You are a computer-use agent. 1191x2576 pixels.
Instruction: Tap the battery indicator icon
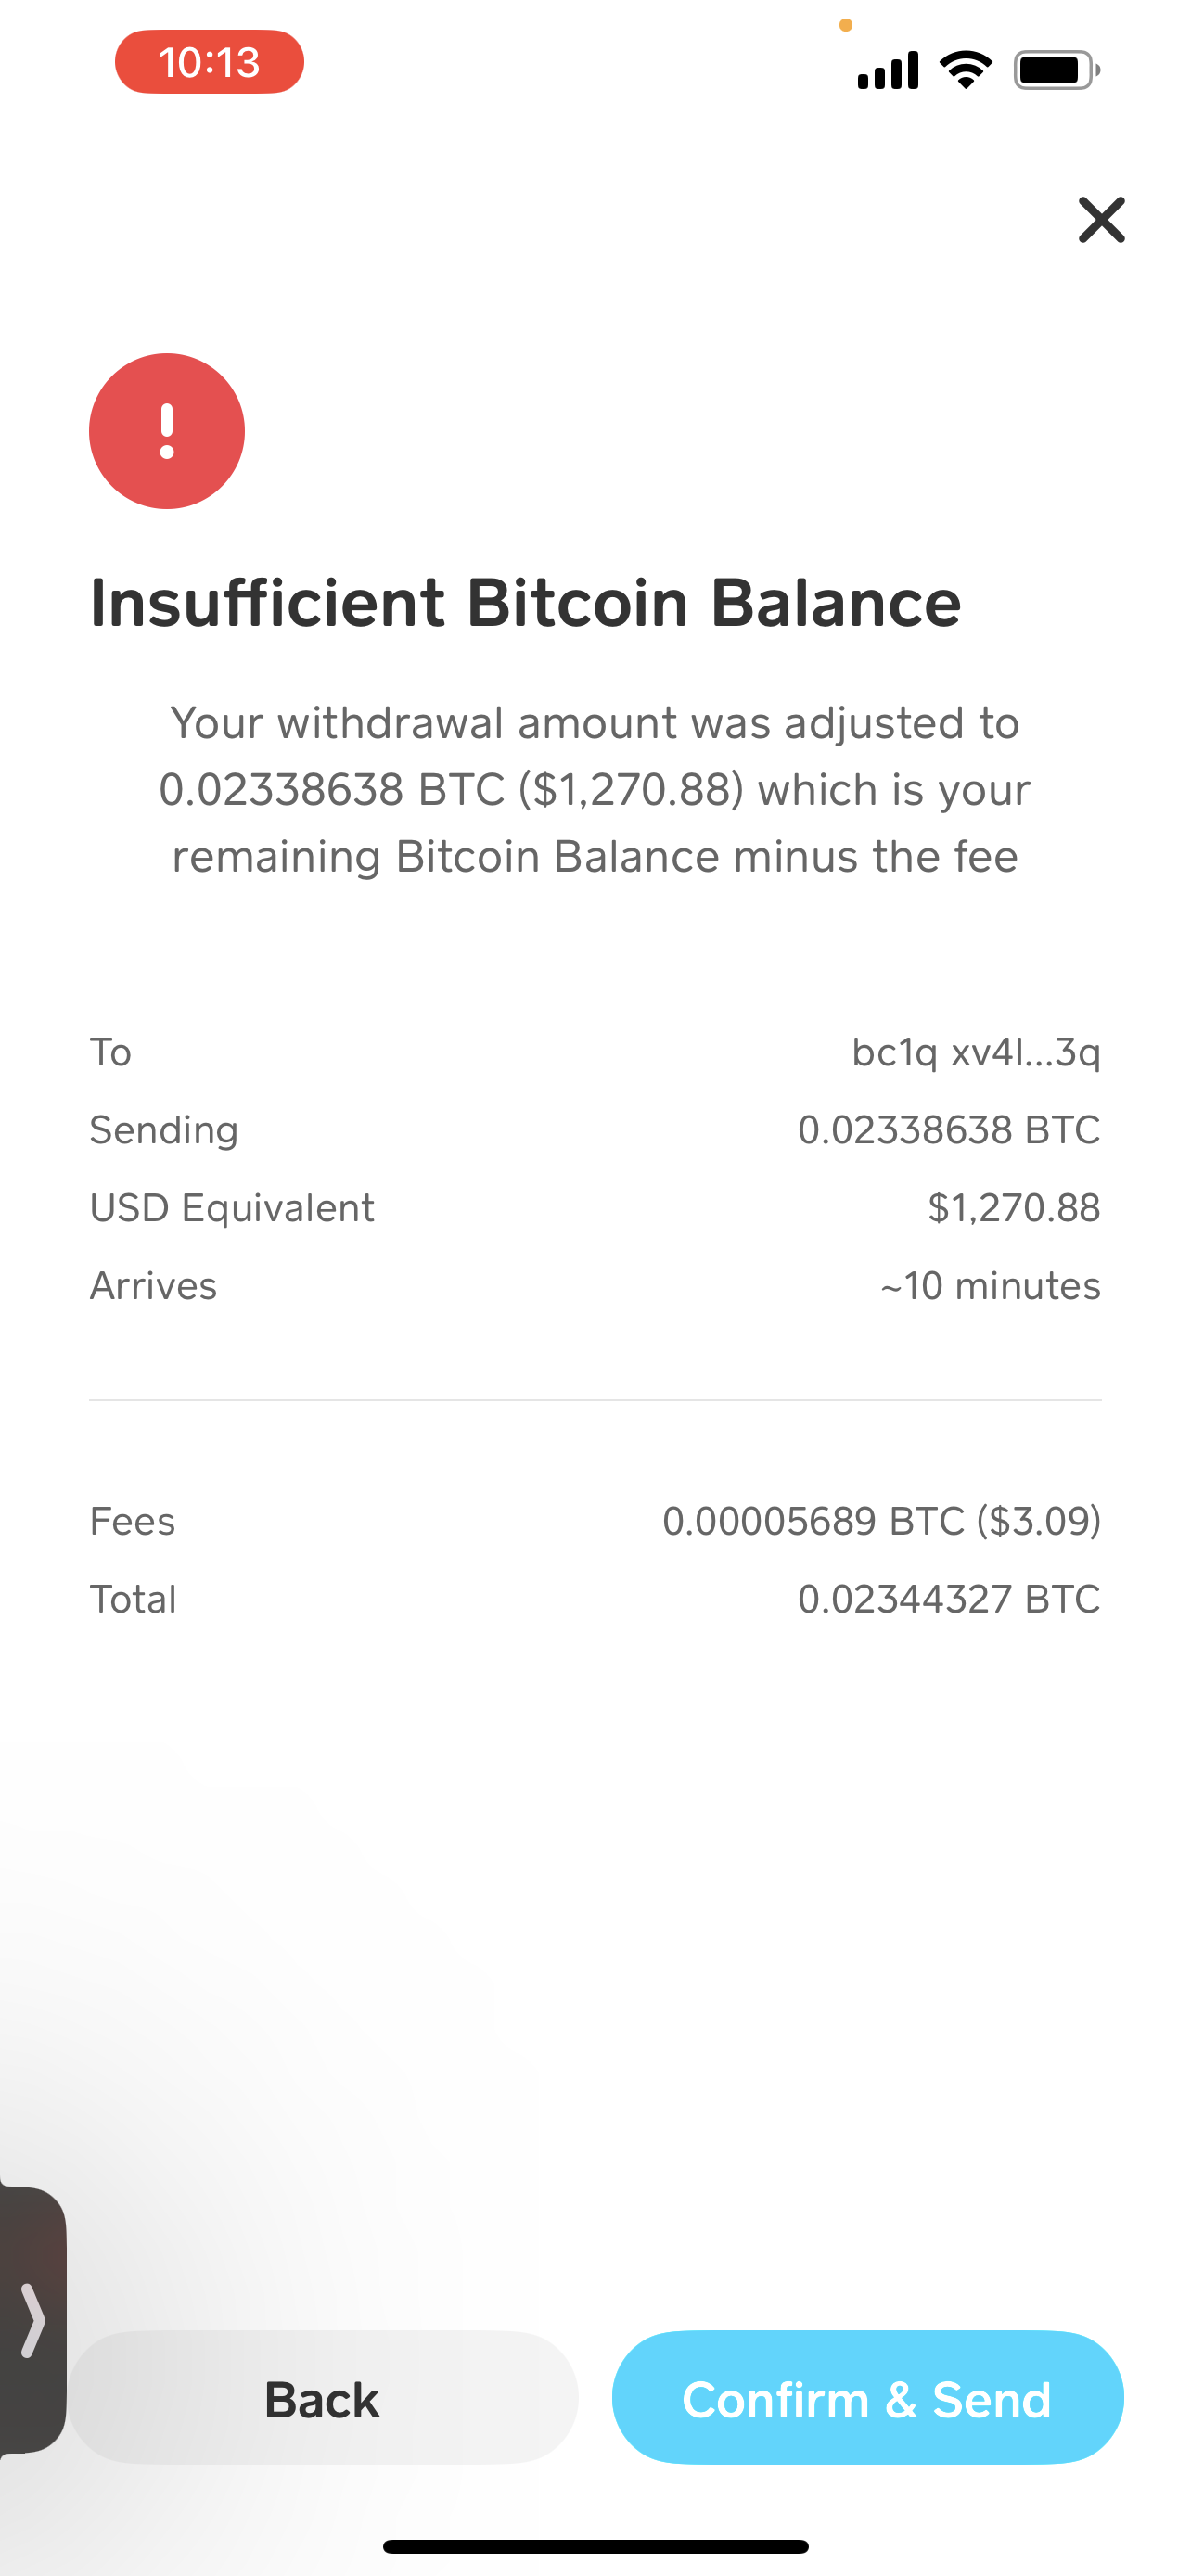[1056, 70]
